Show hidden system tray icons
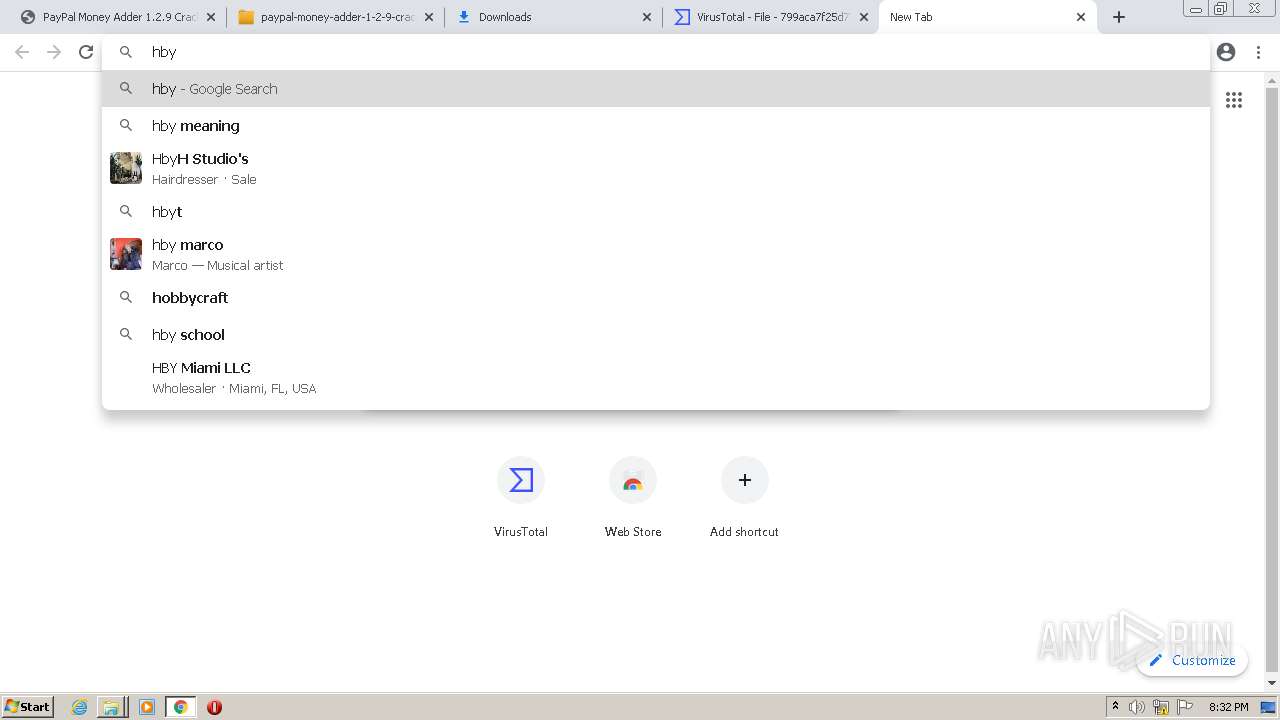Image resolution: width=1280 pixels, height=720 pixels. coord(1115,707)
